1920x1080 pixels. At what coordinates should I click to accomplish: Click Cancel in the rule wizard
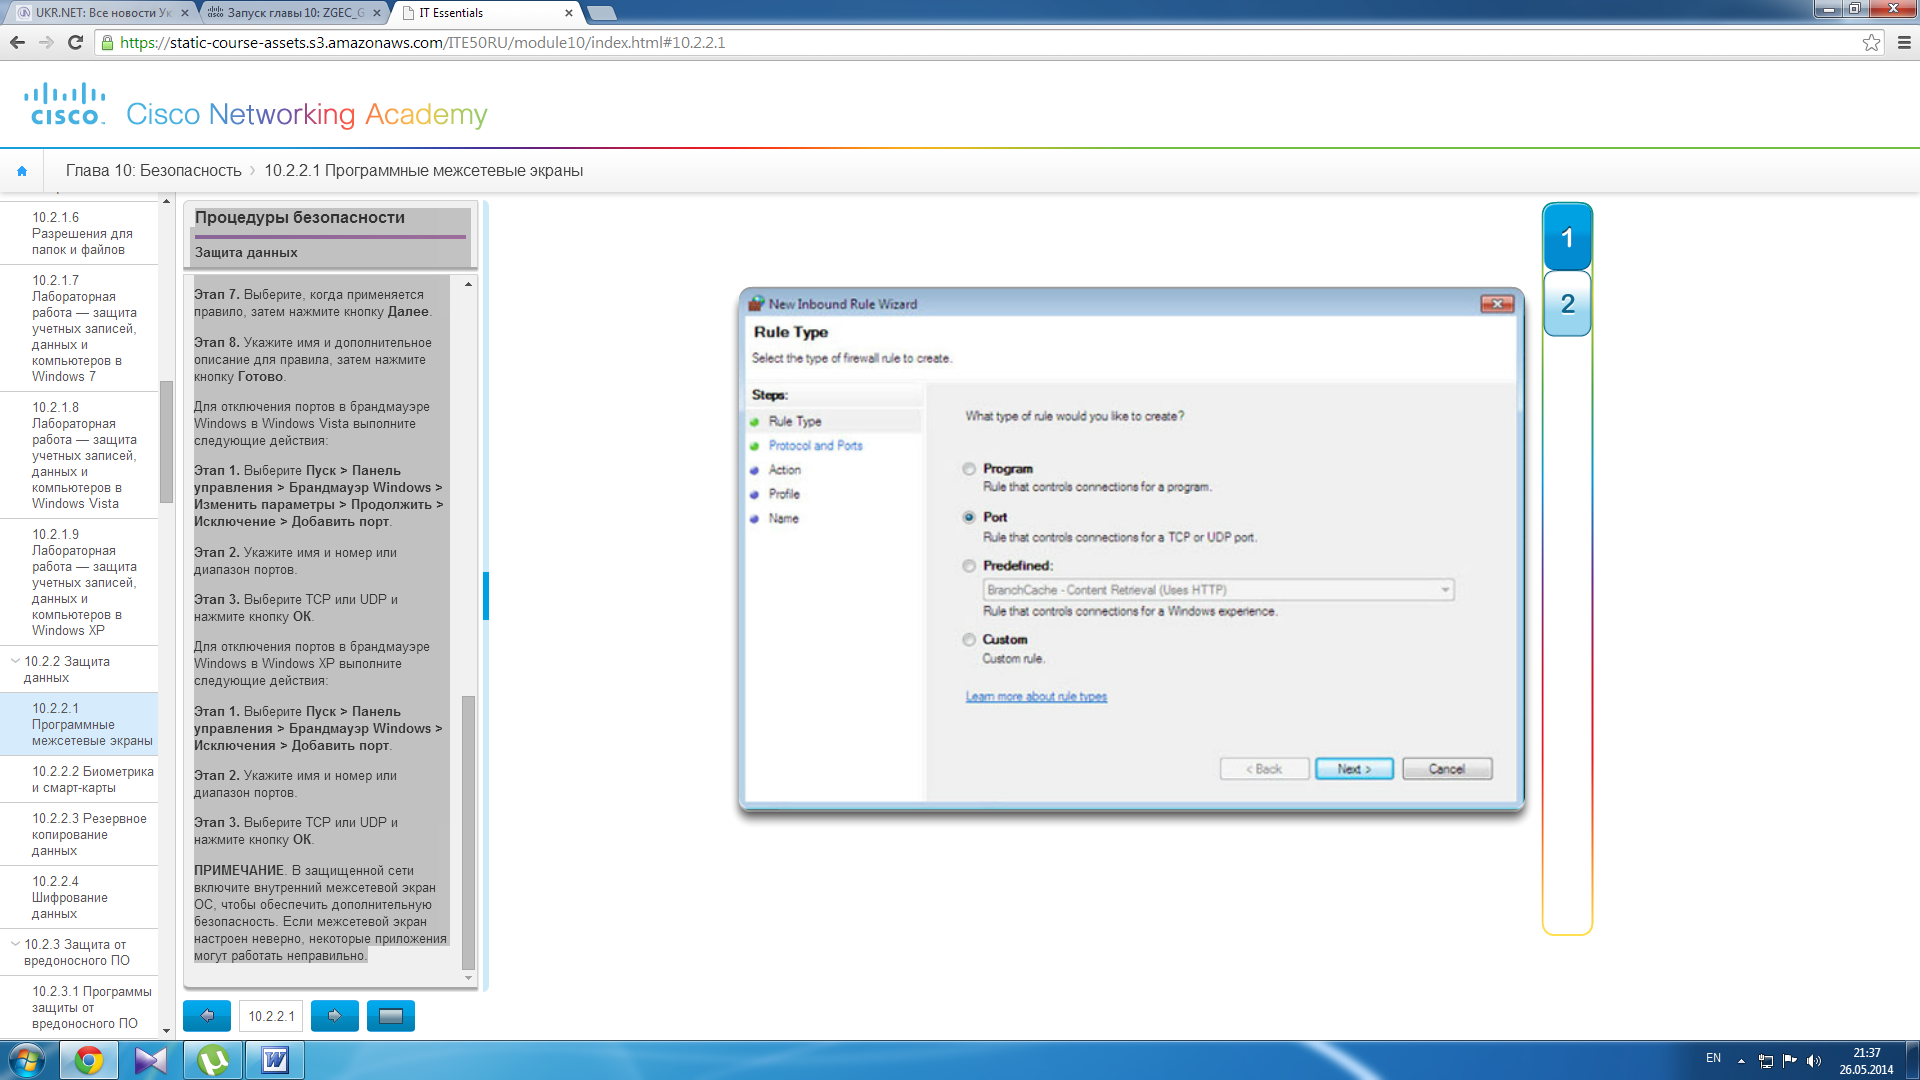1447,769
